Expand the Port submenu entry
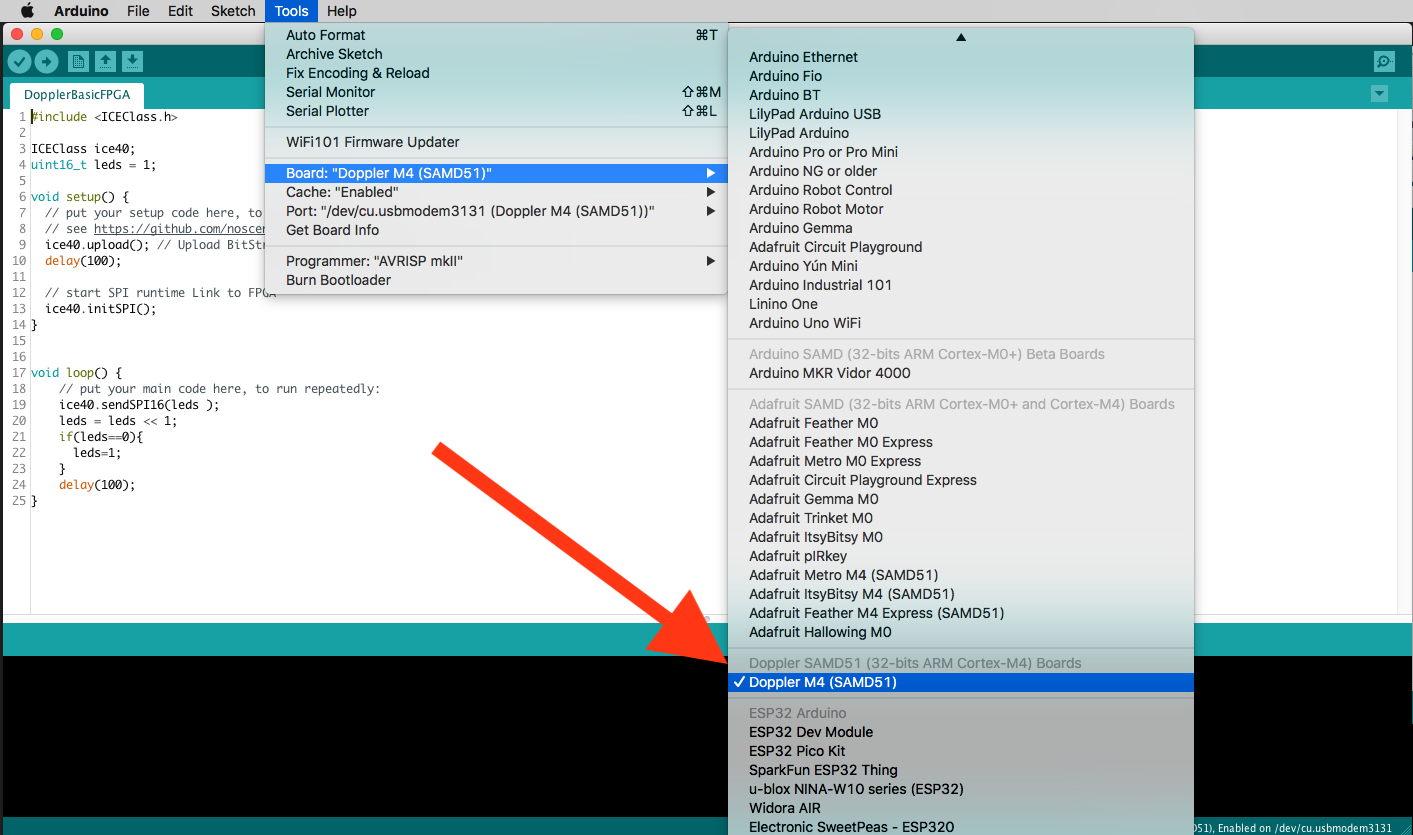Image resolution: width=1413 pixels, height=835 pixels. (x=496, y=211)
